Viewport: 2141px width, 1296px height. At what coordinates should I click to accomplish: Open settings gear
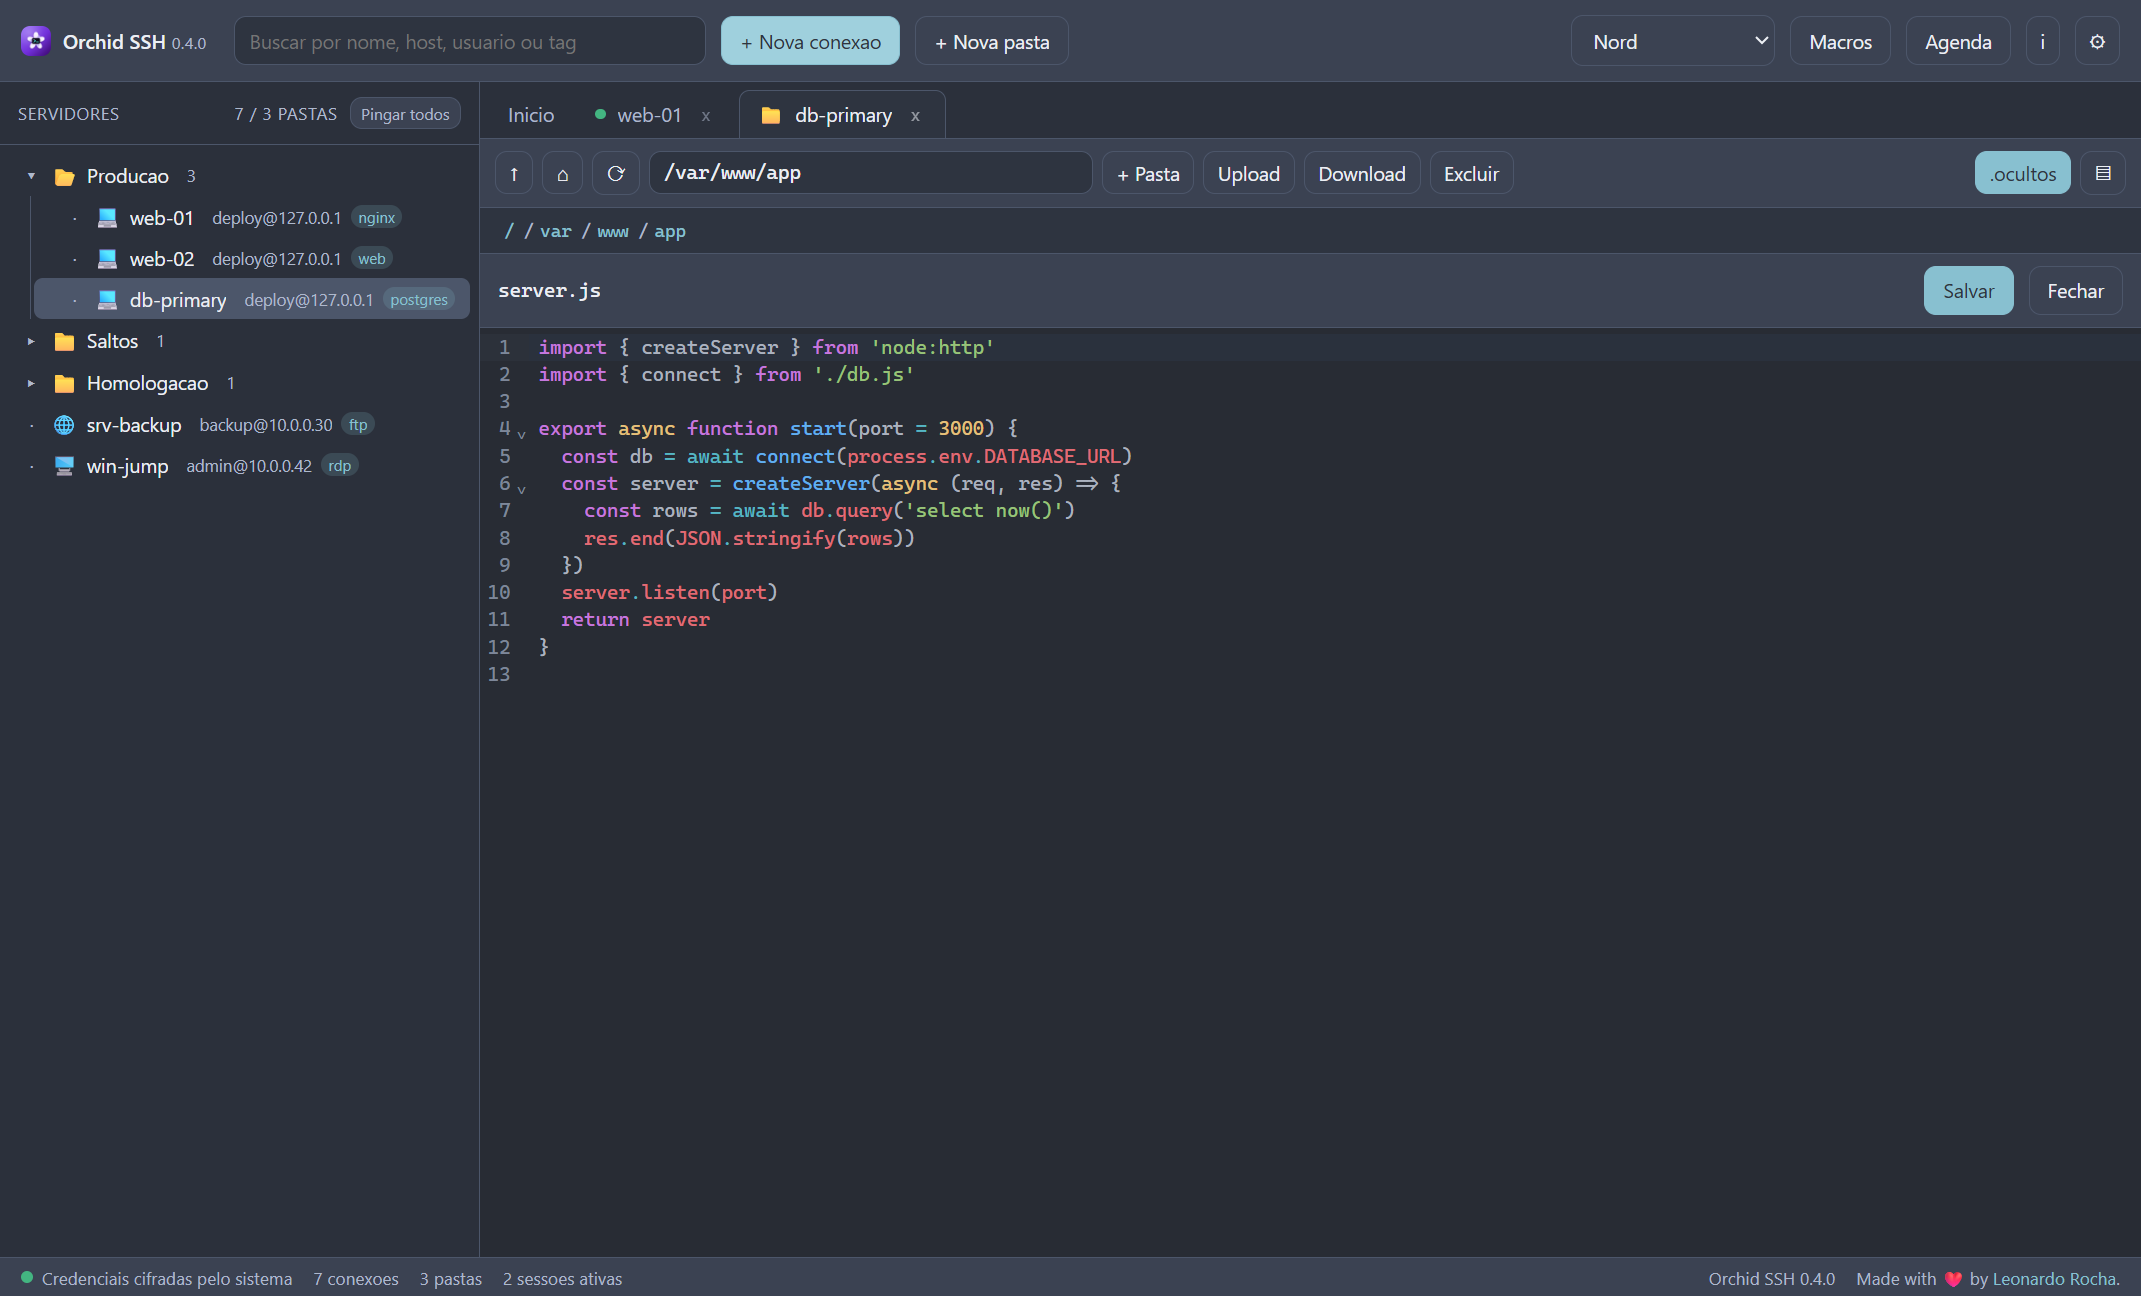coord(2098,42)
